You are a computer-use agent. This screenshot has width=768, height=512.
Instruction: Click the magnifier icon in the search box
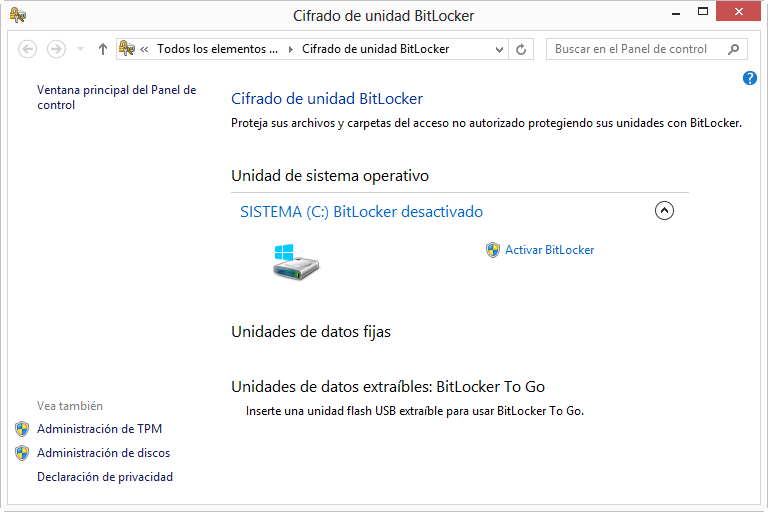coord(733,49)
